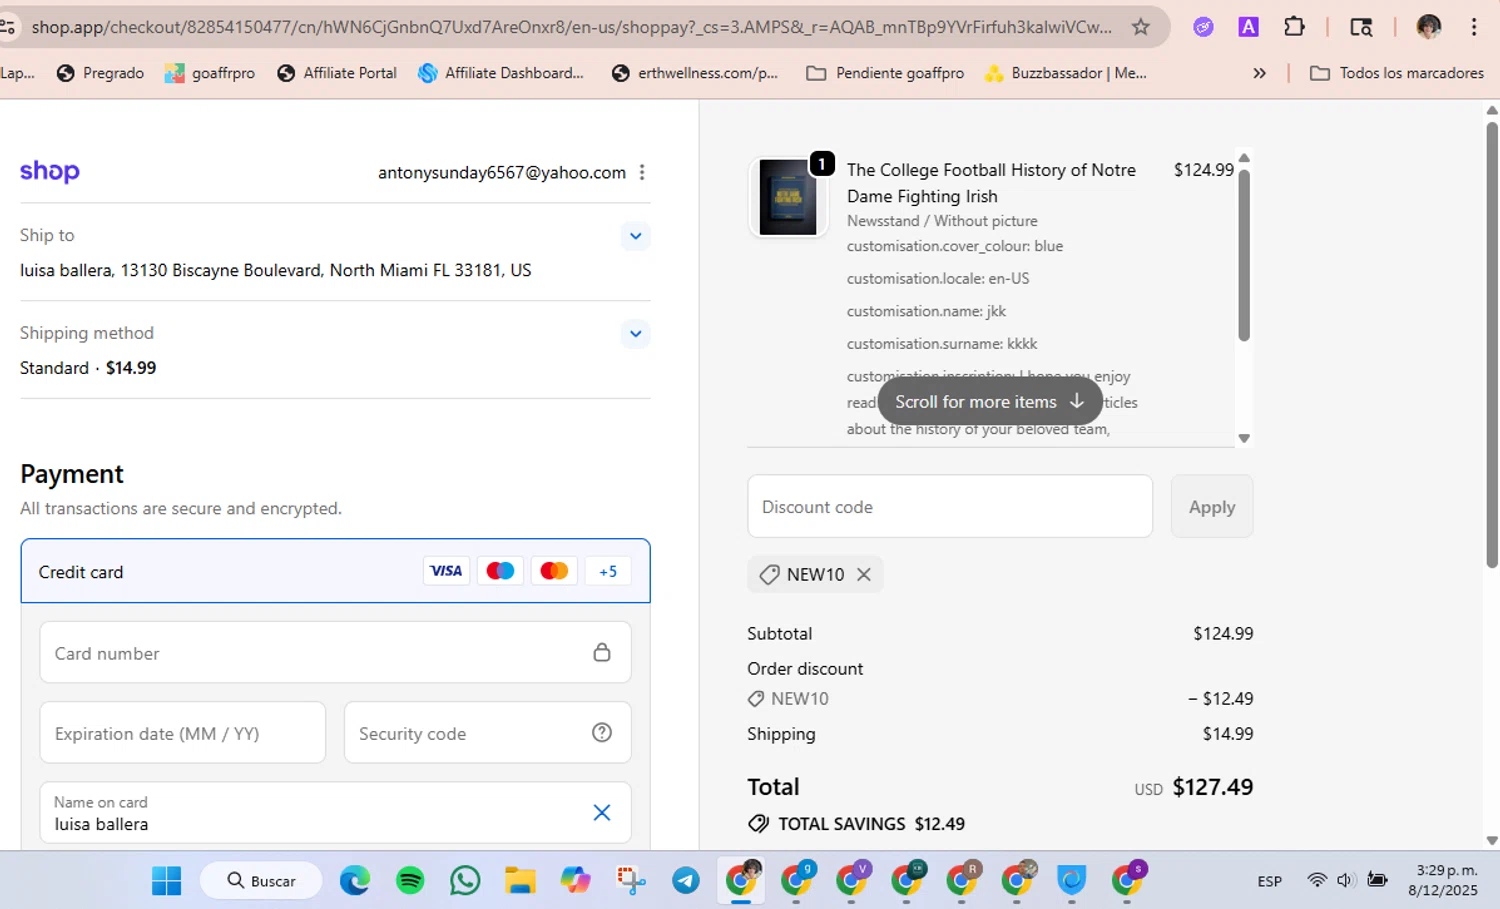Open the purple letter A extension

pyautogui.click(x=1248, y=27)
